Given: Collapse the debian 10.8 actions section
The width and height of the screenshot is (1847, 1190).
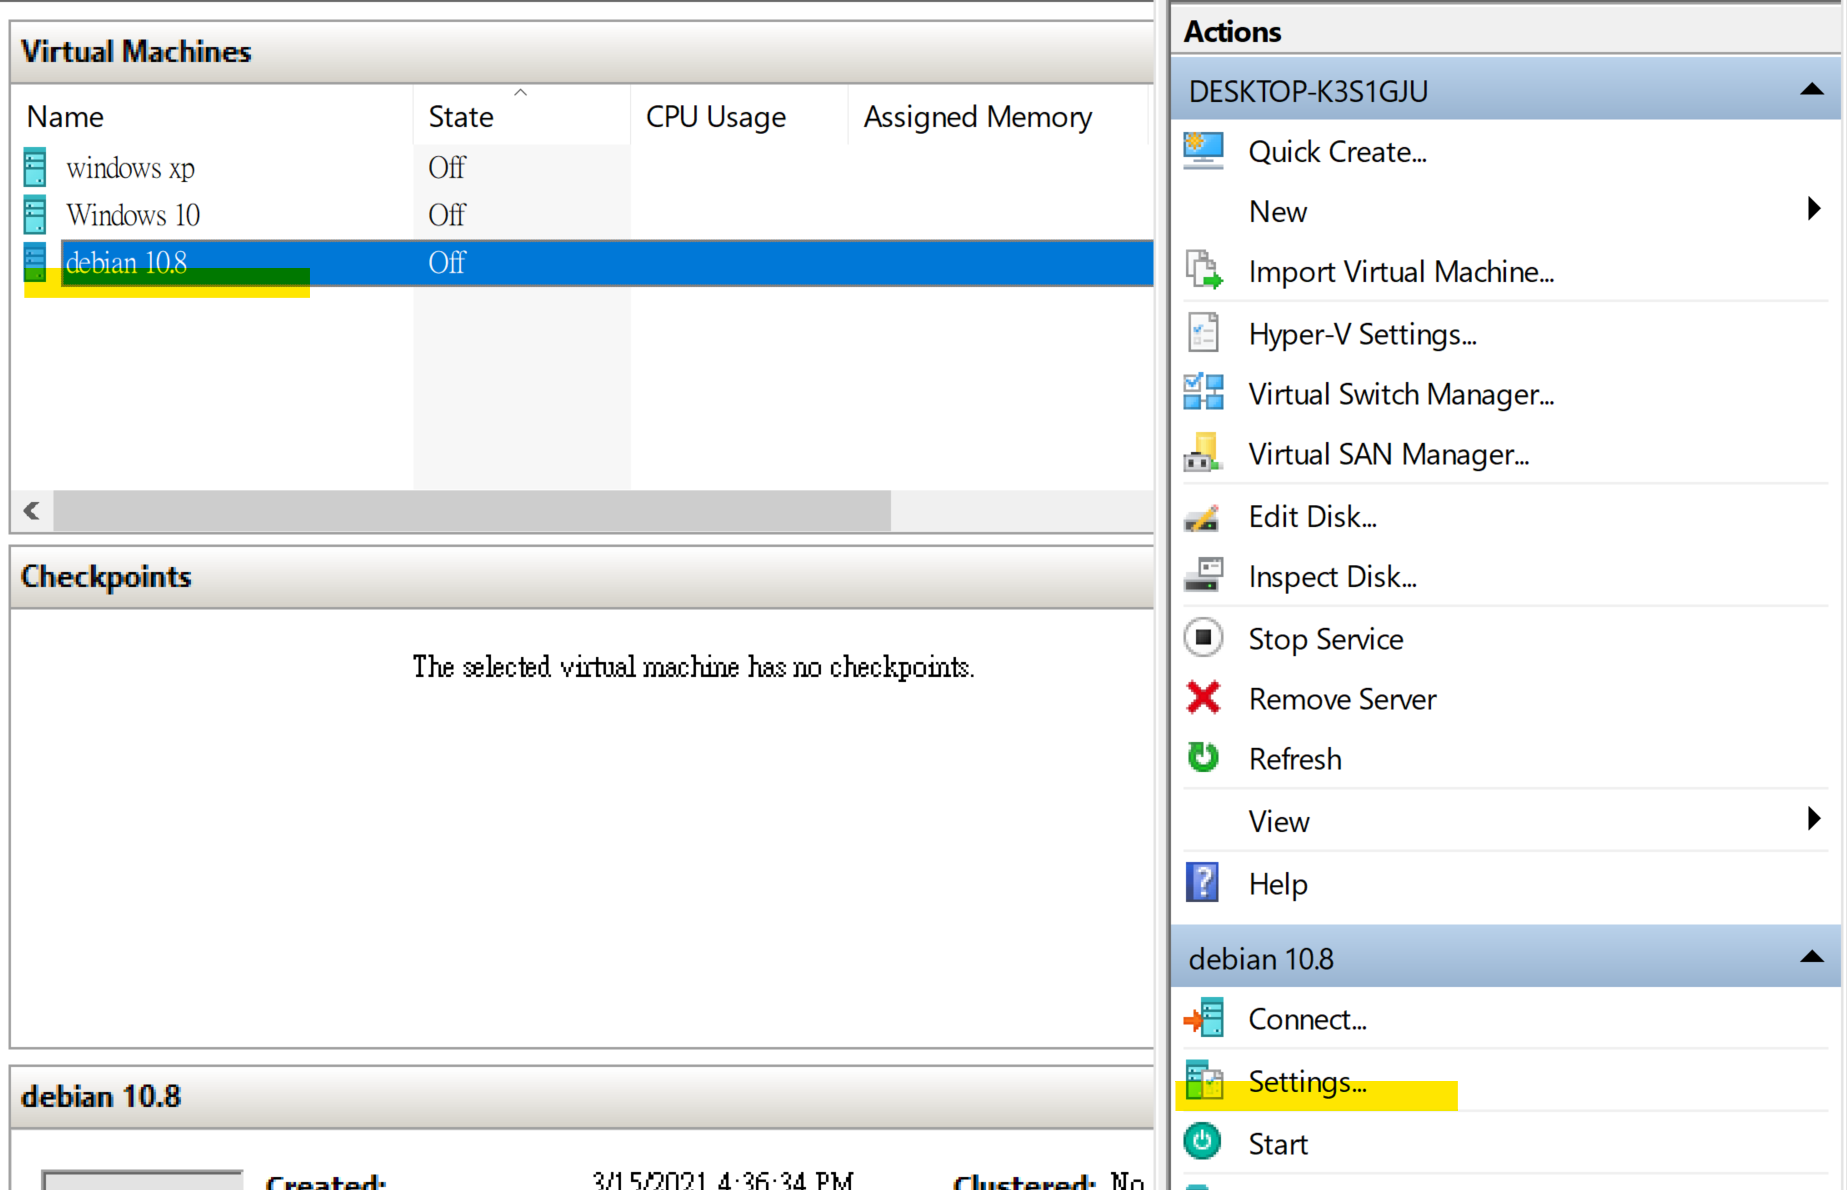Looking at the screenshot, I should [x=1811, y=957].
